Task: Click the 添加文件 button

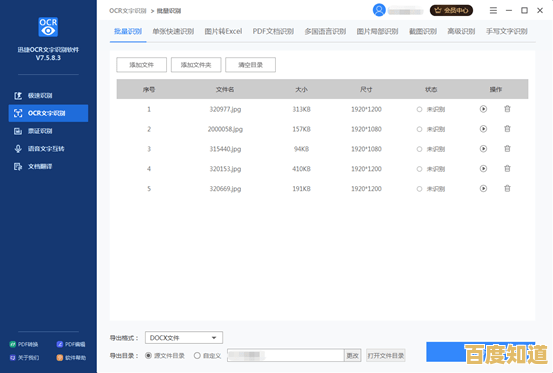Action: 141,65
